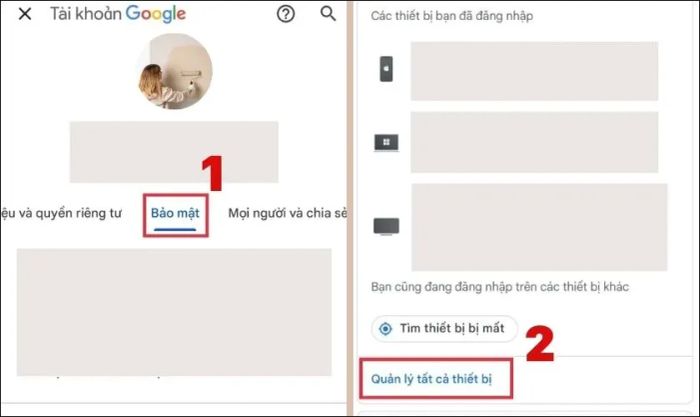Click the target icon in Tìm thiết bị button
Image resolution: width=700 pixels, height=417 pixels.
[x=385, y=329]
